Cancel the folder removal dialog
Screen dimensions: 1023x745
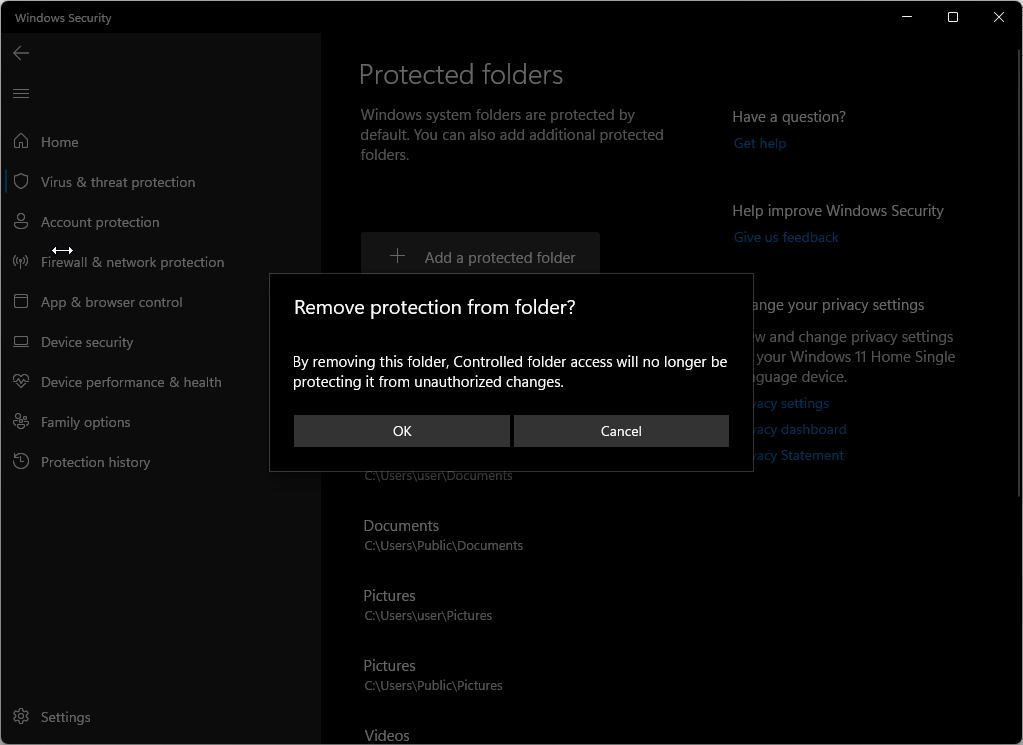[620, 431]
